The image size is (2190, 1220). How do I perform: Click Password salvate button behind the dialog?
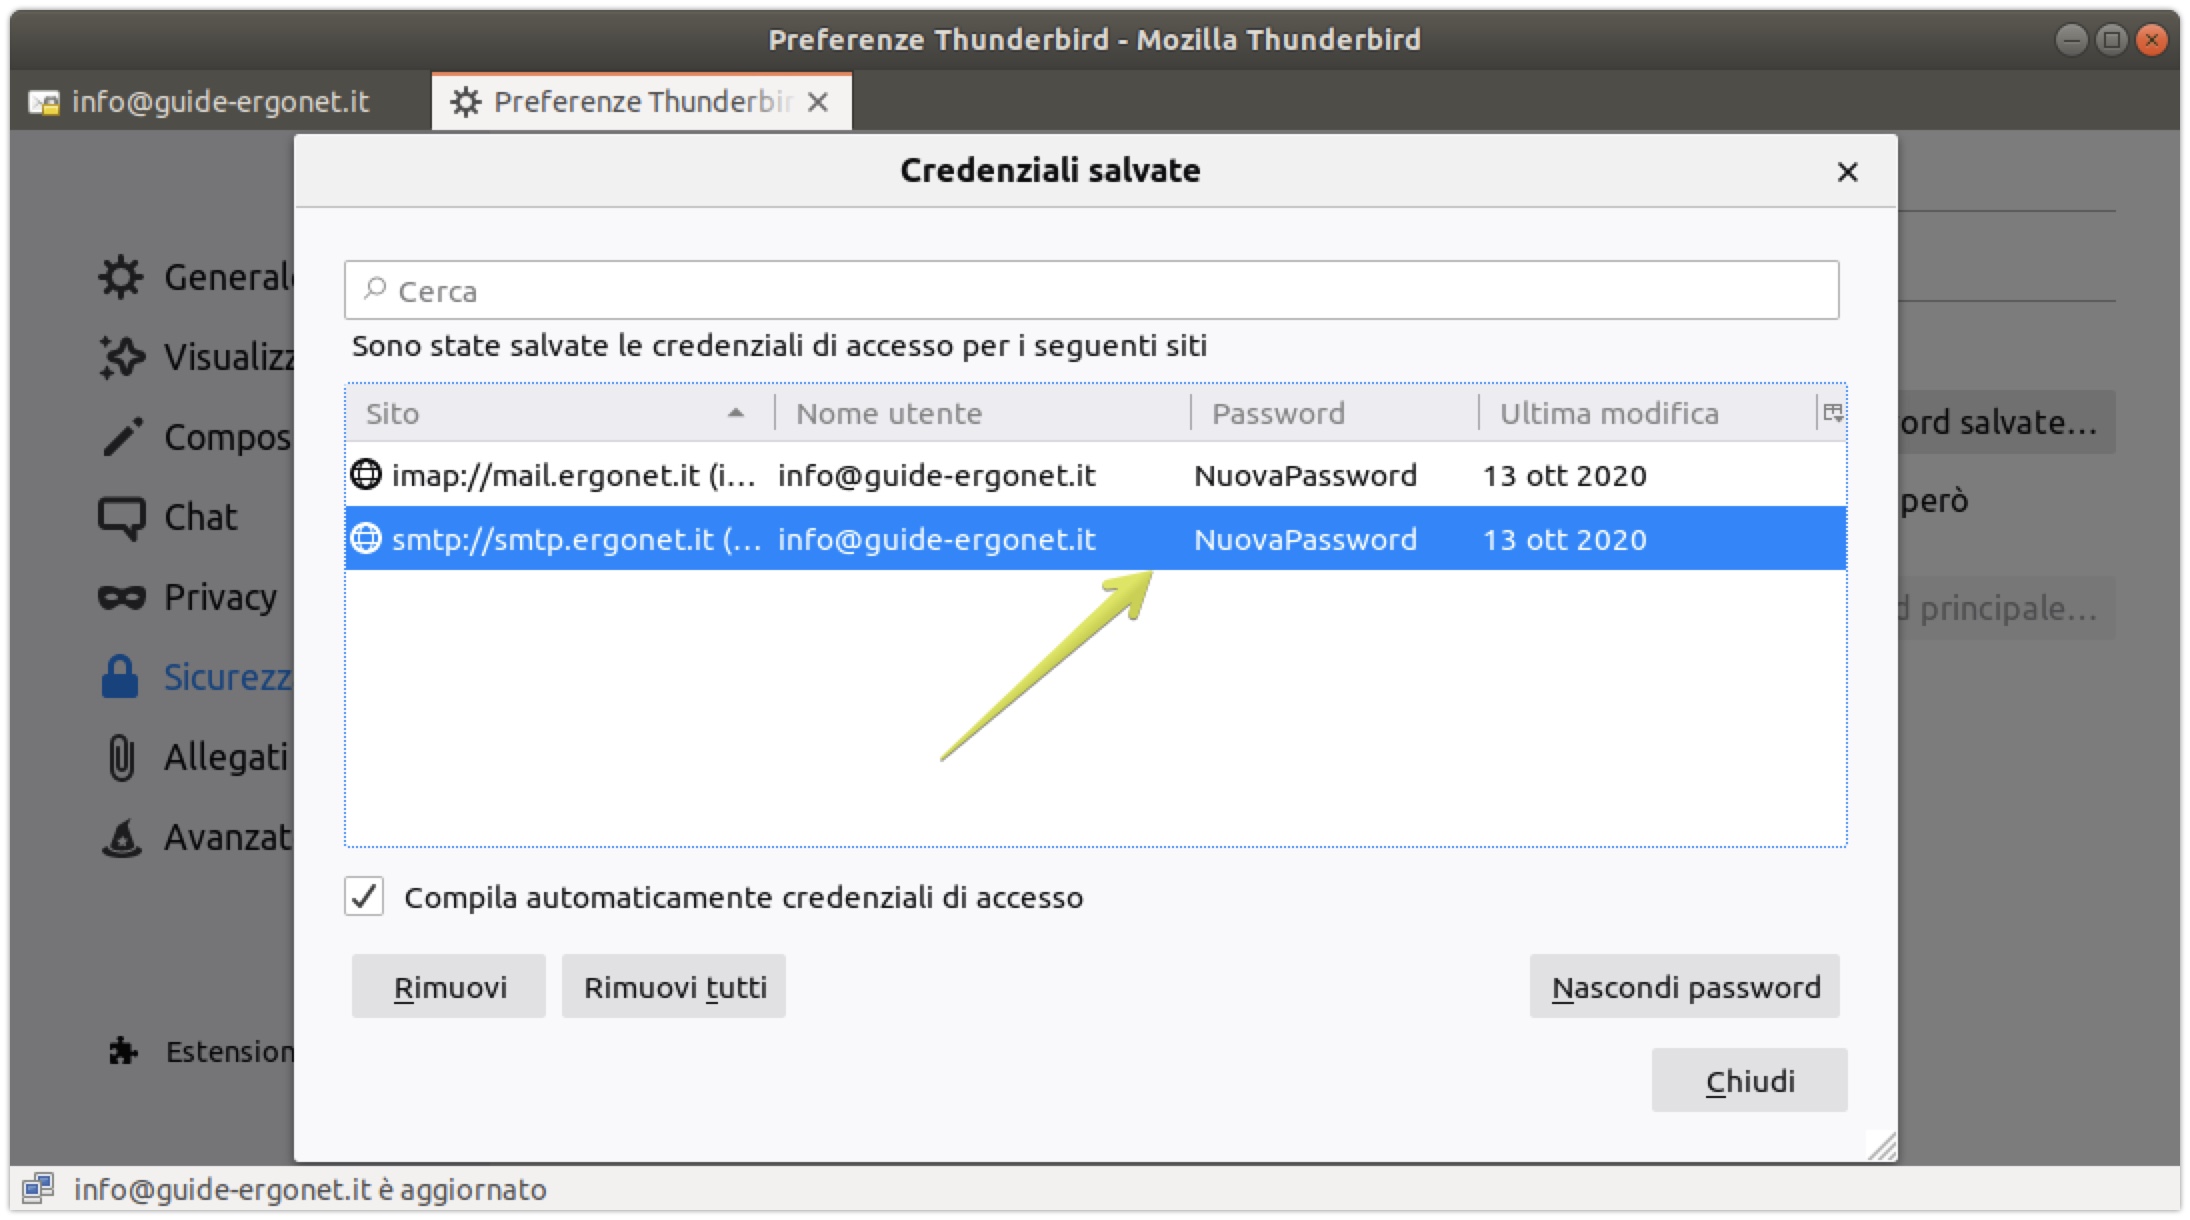2006,423
